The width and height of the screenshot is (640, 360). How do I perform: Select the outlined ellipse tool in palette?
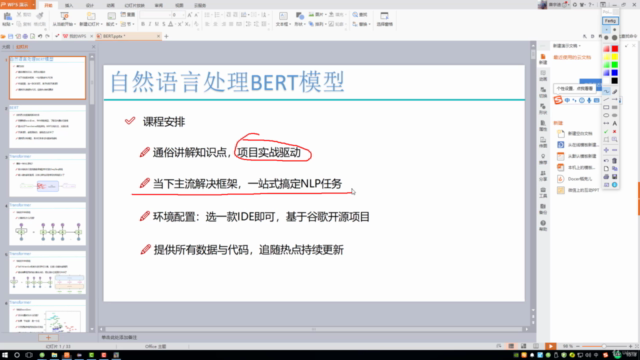tap(606, 116)
